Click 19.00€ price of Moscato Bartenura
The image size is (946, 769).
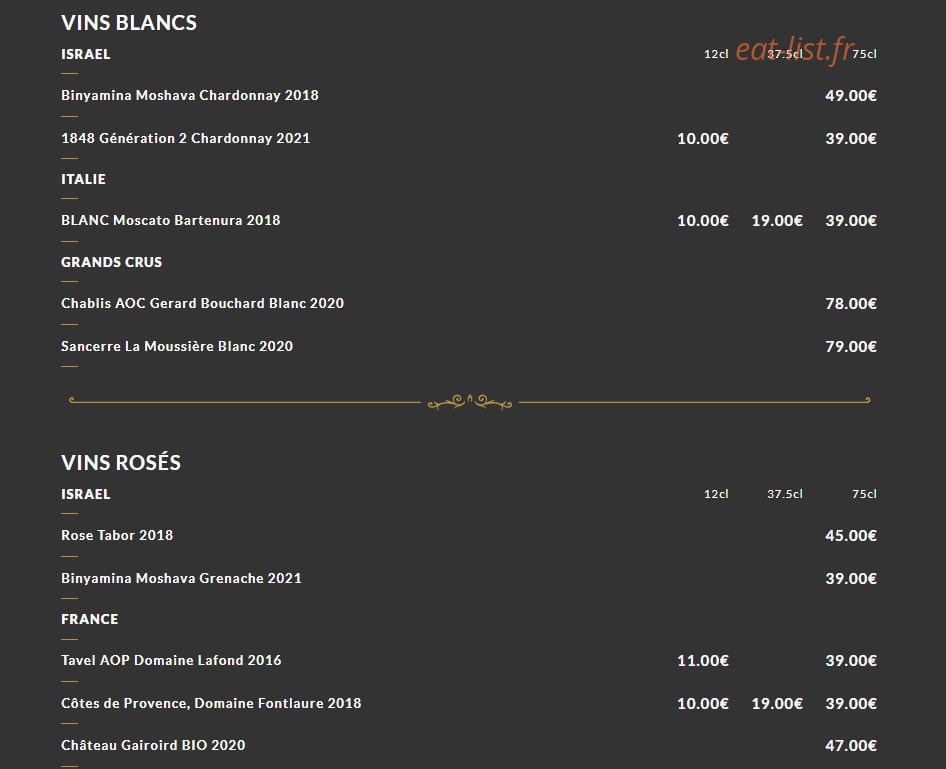click(x=777, y=221)
